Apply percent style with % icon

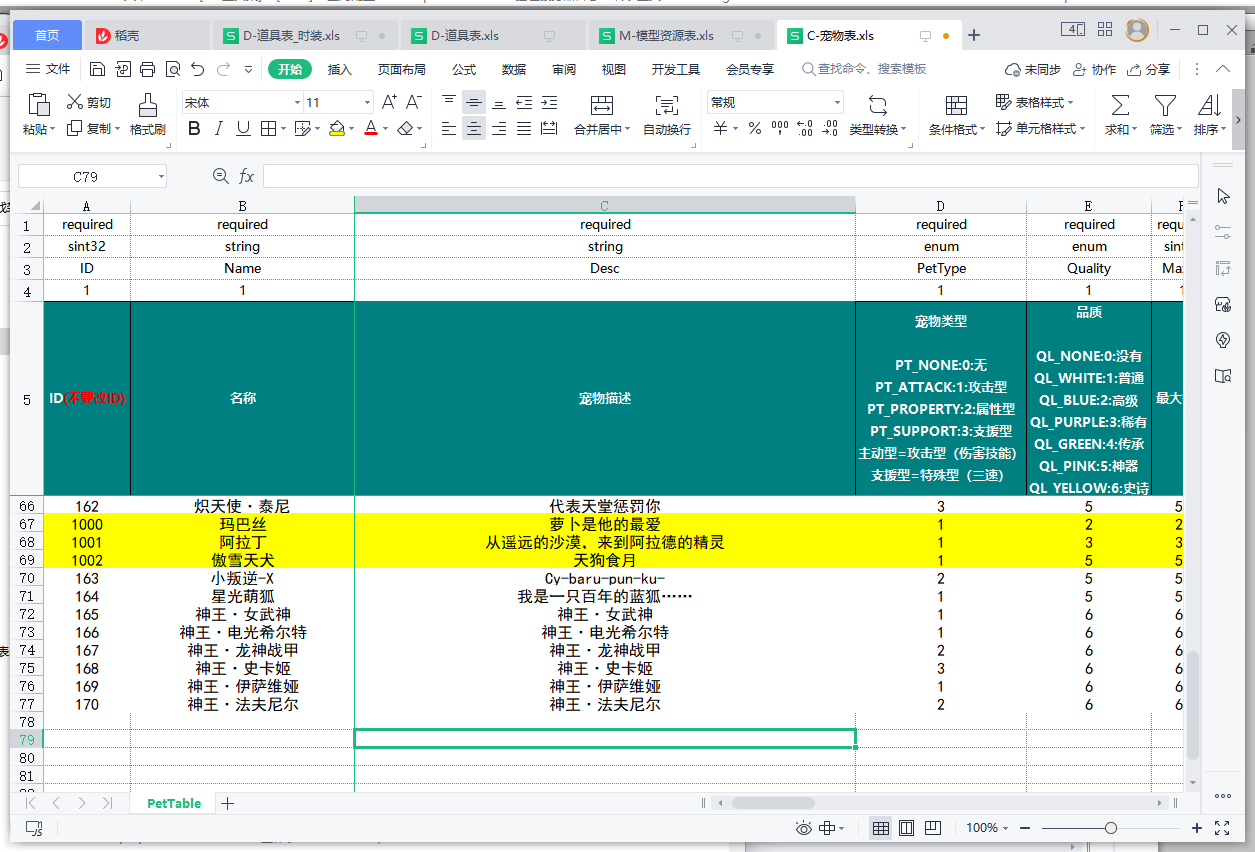pos(755,128)
